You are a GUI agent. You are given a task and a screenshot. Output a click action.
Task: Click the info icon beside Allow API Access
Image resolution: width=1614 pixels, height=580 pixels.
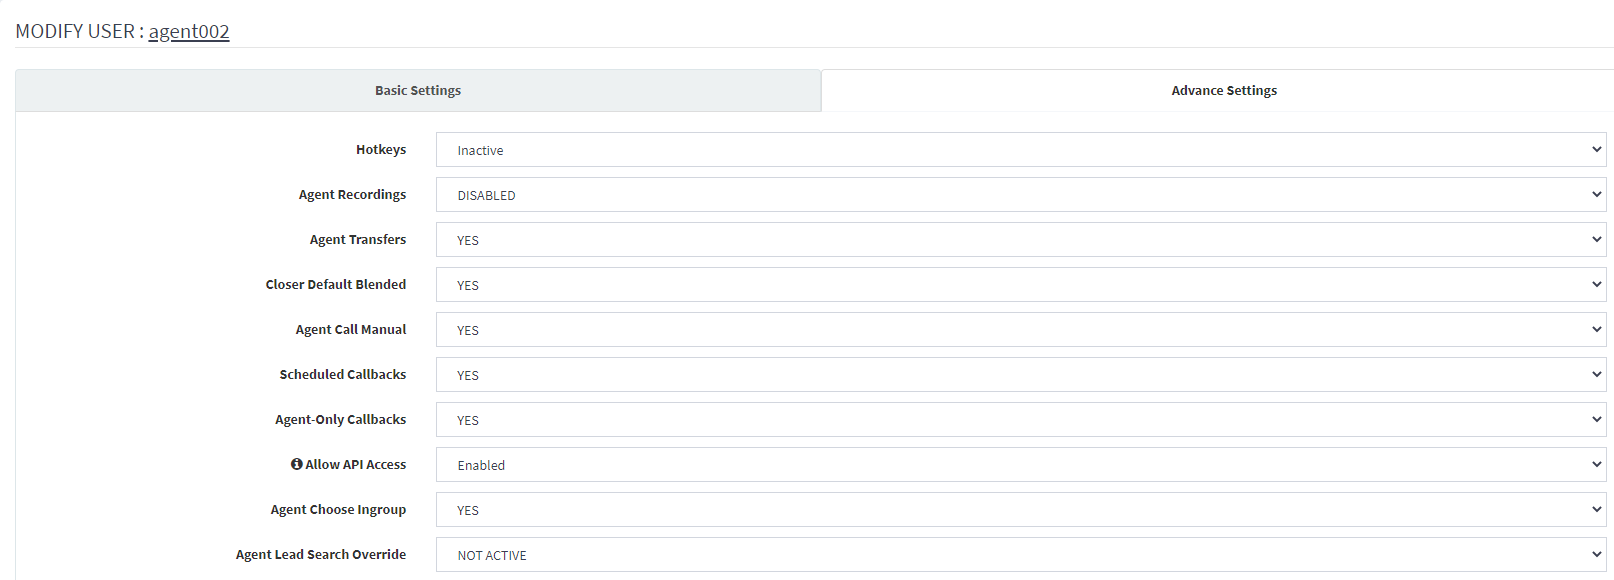(x=297, y=464)
